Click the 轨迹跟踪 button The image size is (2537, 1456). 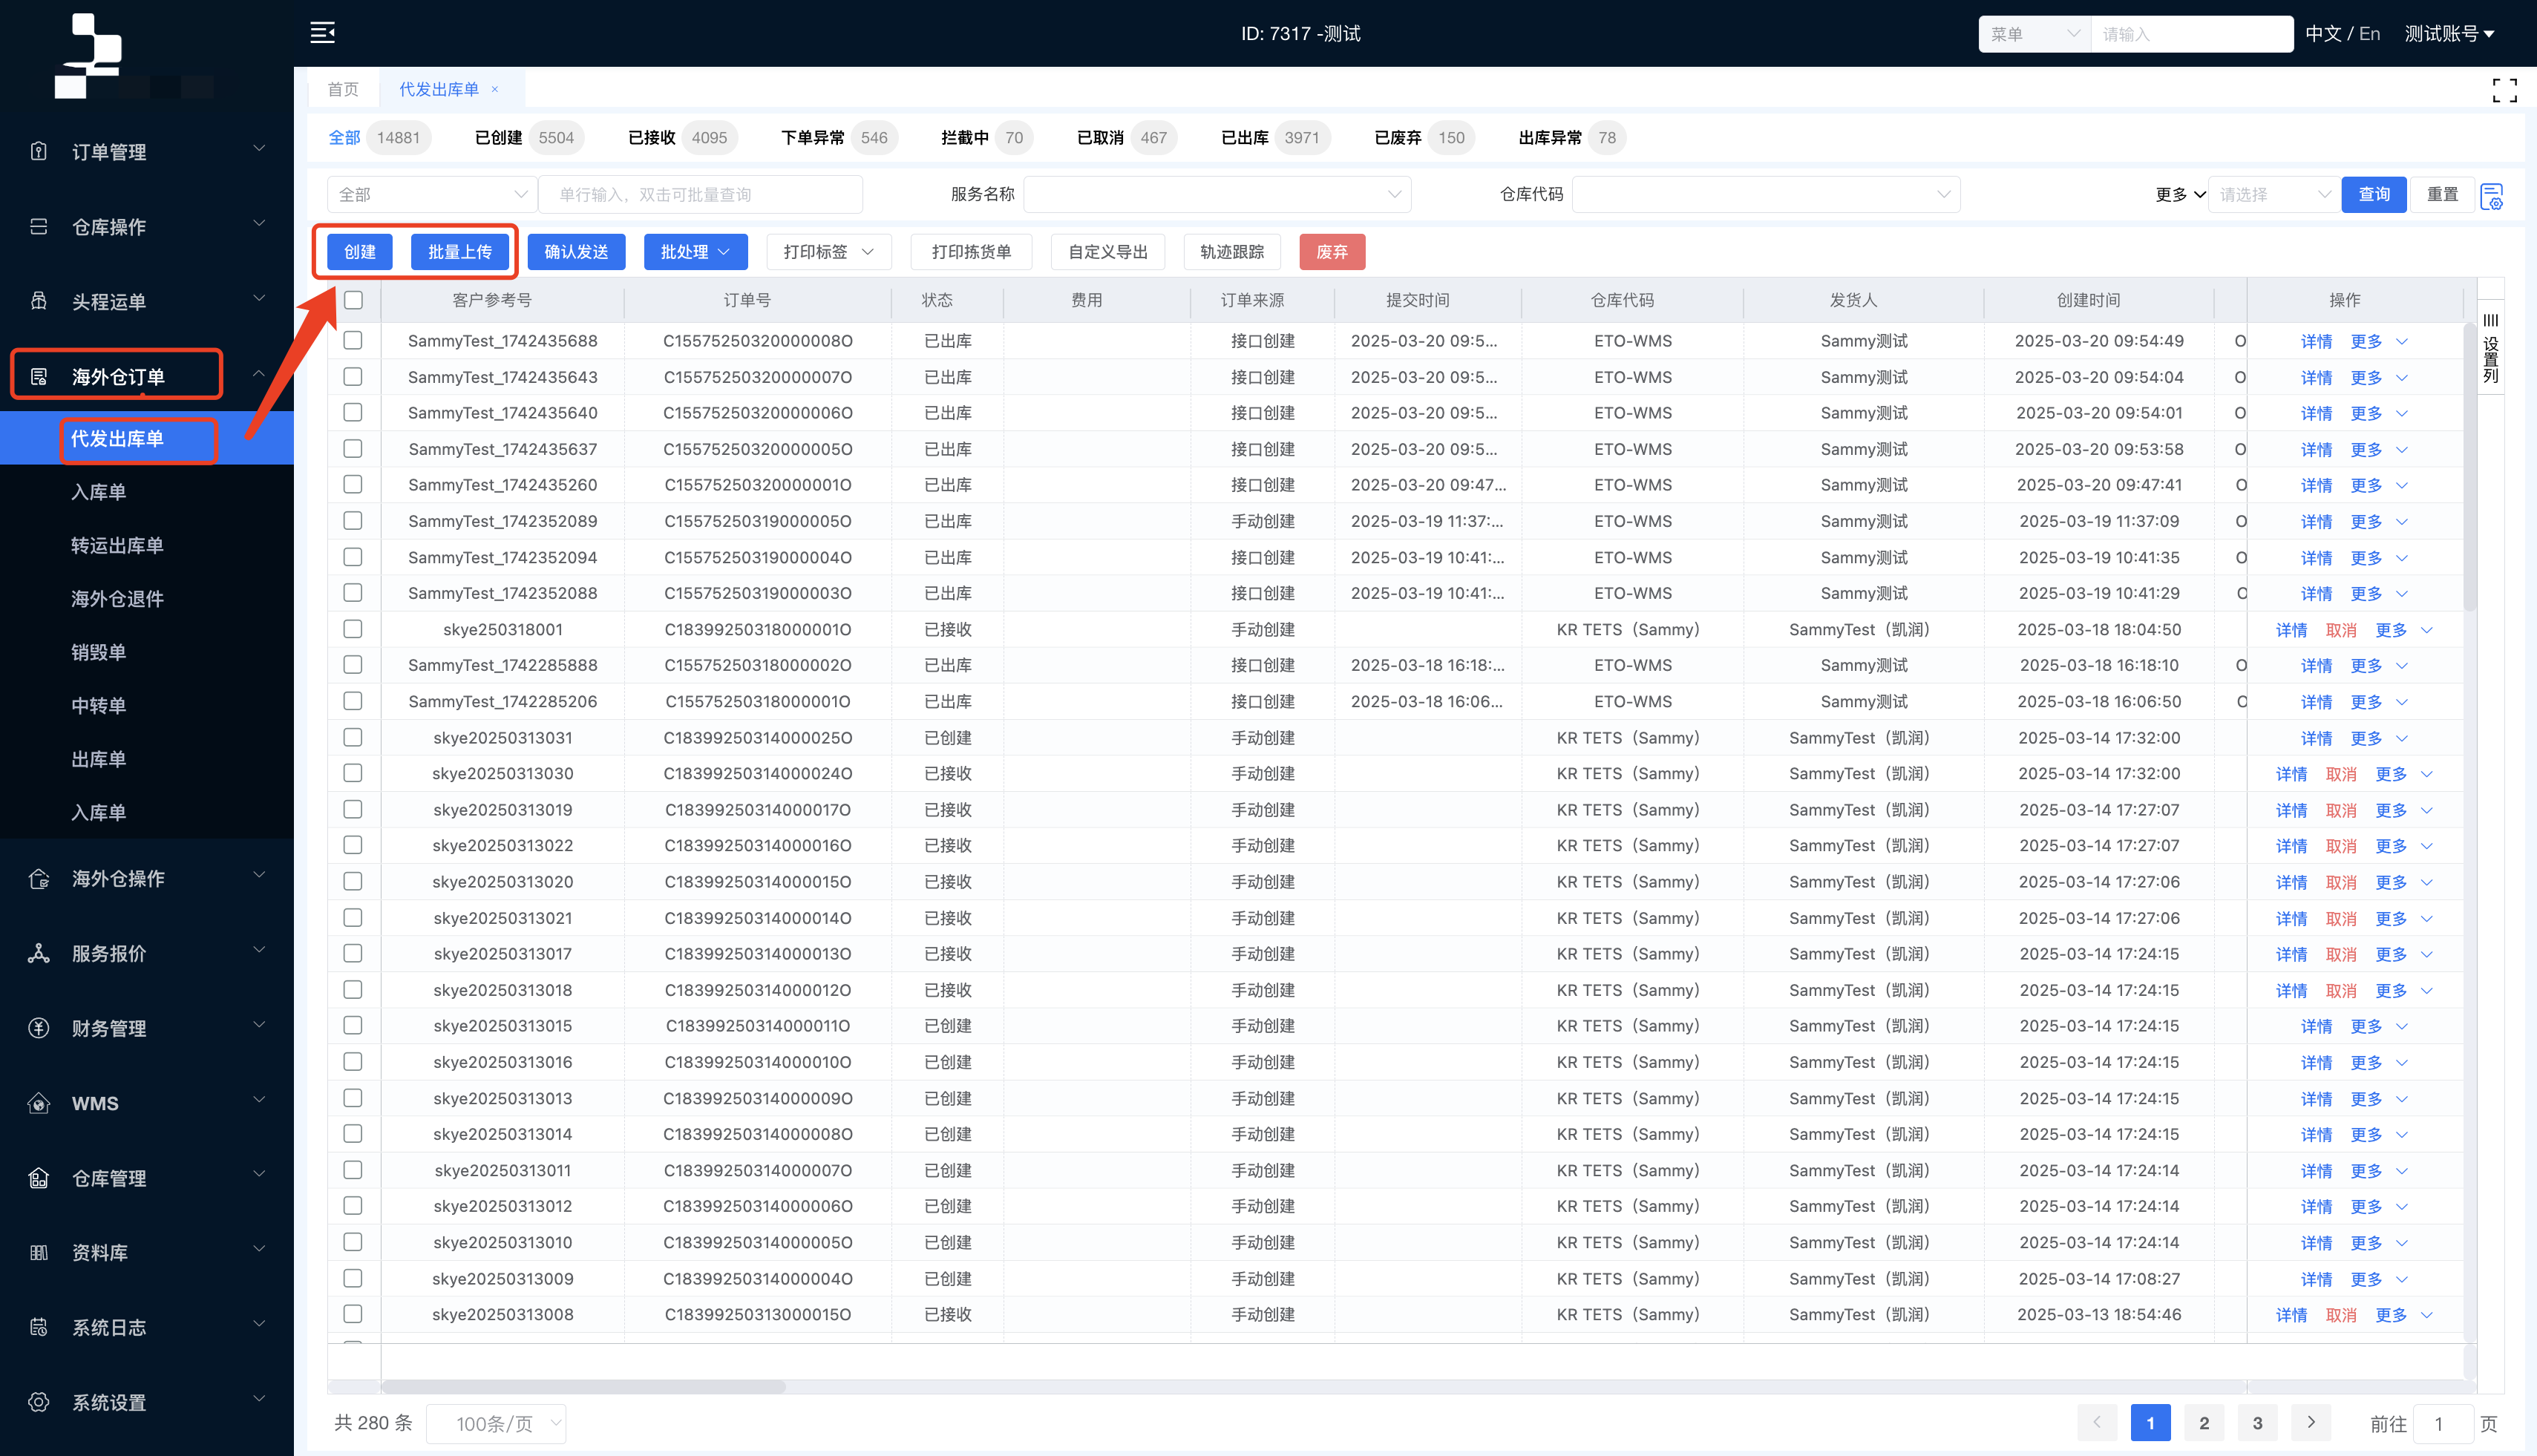pyautogui.click(x=1232, y=252)
